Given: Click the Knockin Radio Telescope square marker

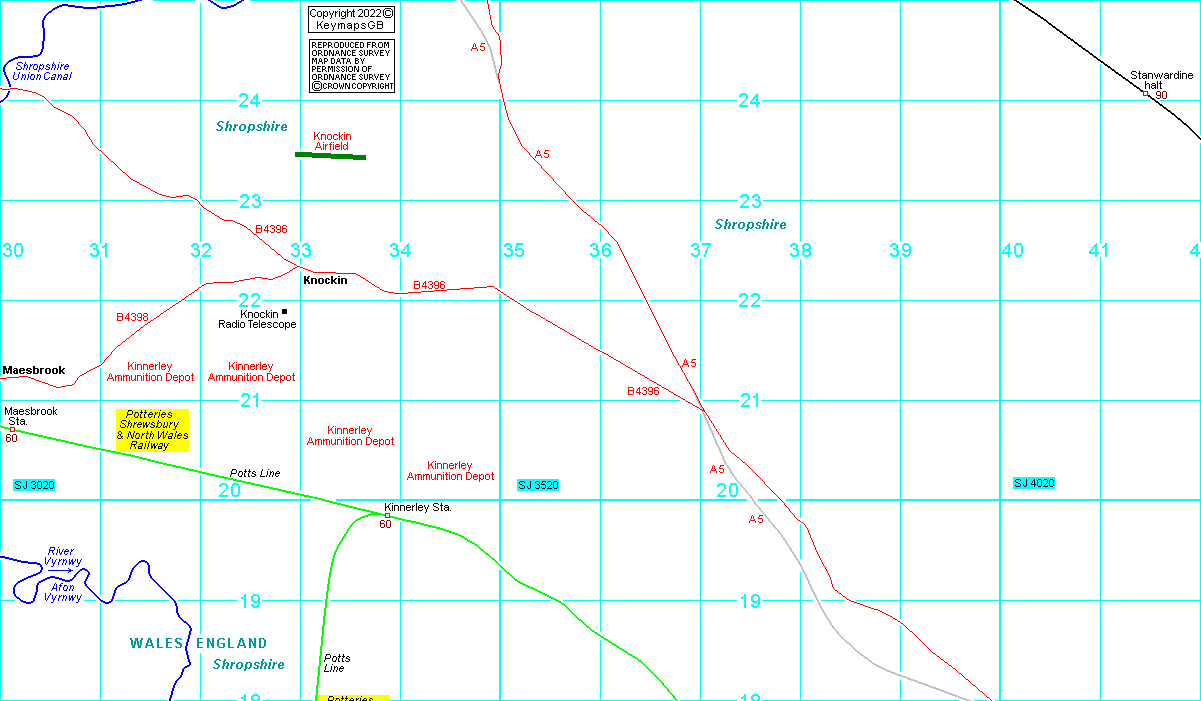Looking at the screenshot, I should 284,312.
